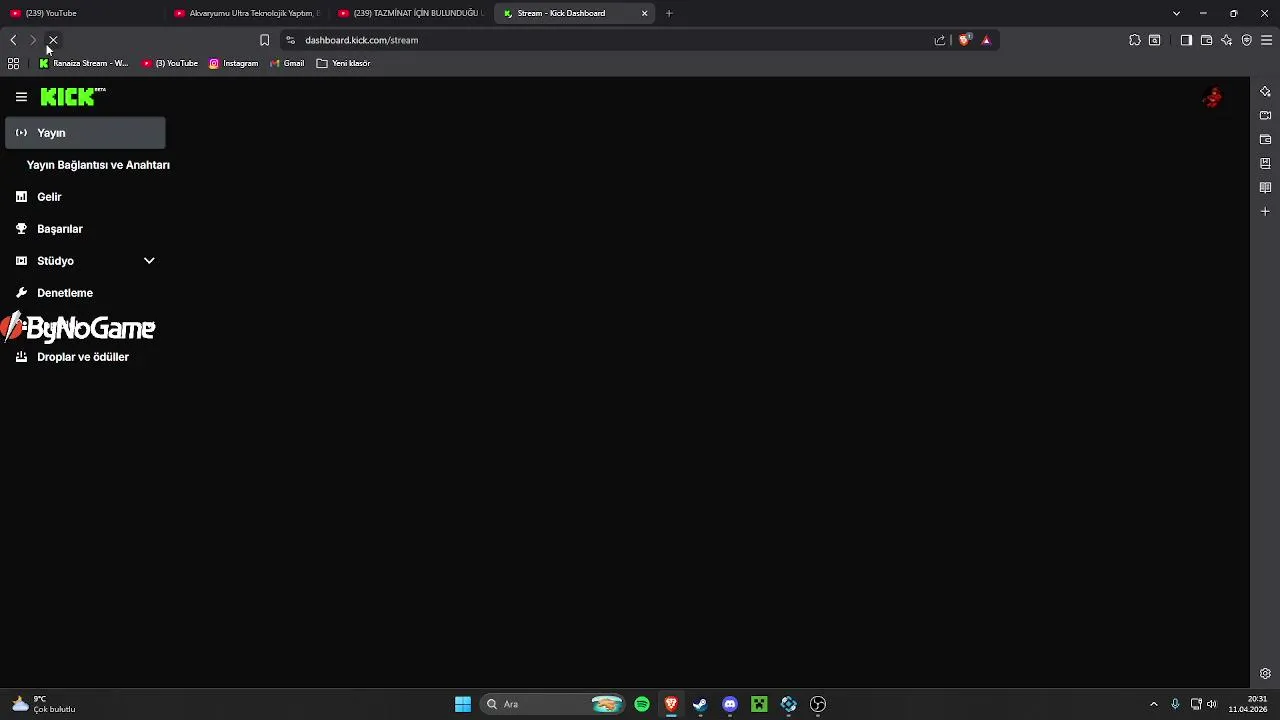Open the extensions puzzle menu
The width and height of the screenshot is (1280, 720).
click(x=1135, y=40)
